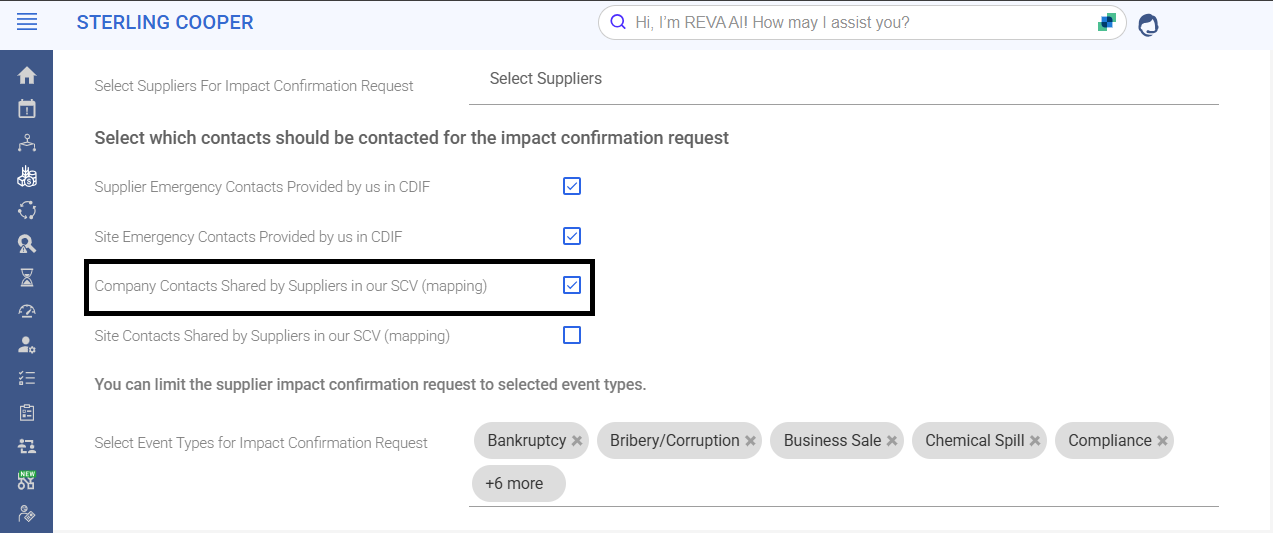
Task: Uncheck Supplier Emergency Contacts in CDIF checkbox
Action: click(572, 186)
